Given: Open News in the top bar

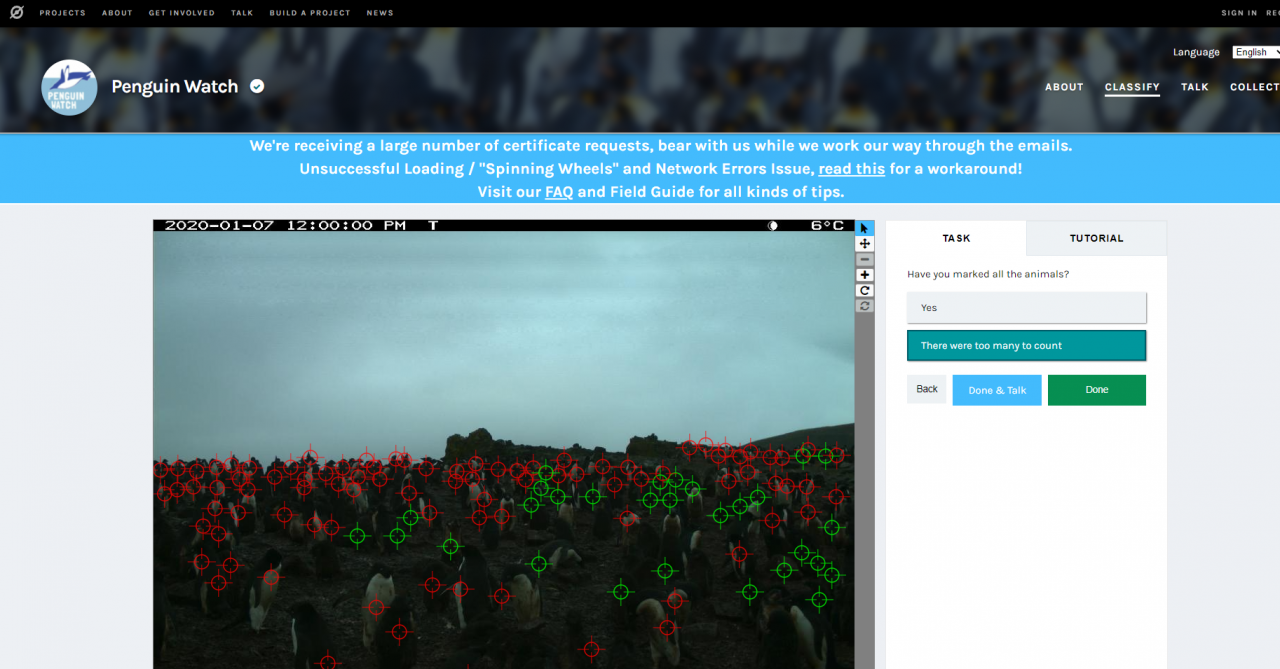Looking at the screenshot, I should click(380, 13).
